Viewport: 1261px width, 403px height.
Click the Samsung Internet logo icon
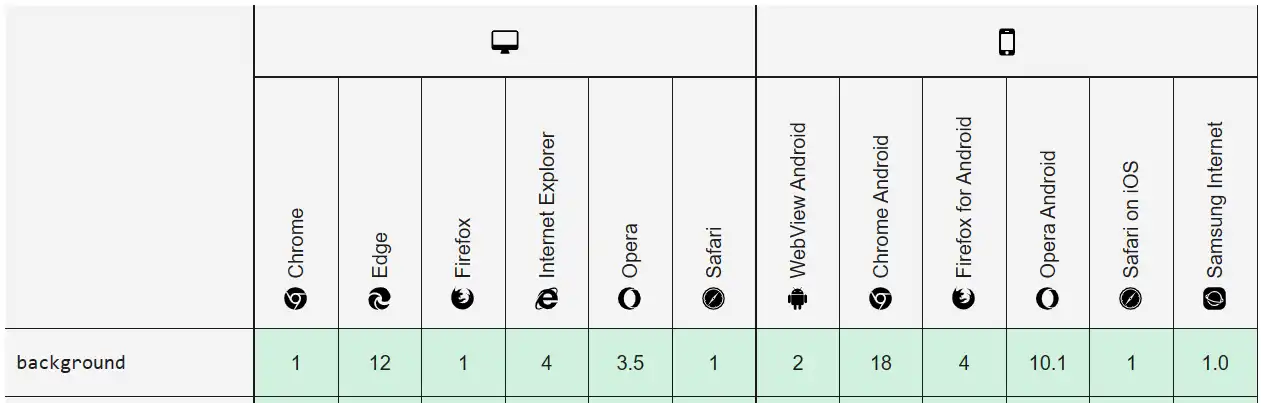point(1214,298)
